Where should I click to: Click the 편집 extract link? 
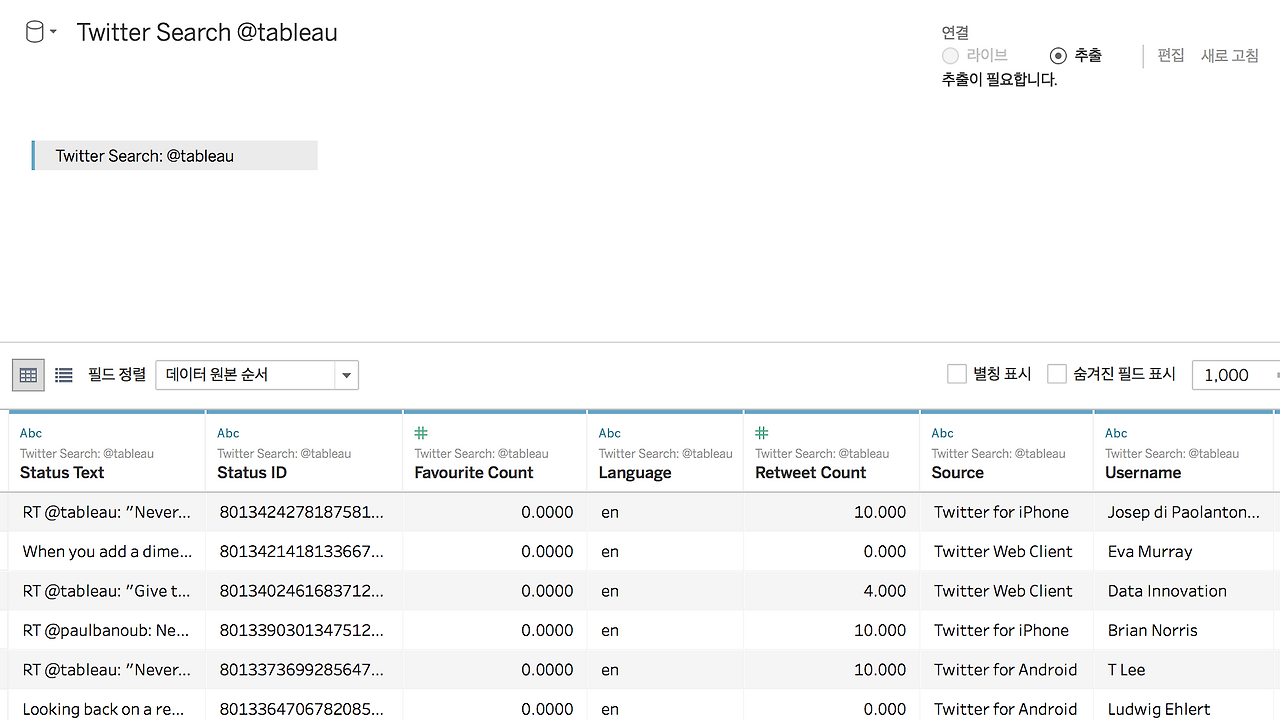click(x=1171, y=56)
